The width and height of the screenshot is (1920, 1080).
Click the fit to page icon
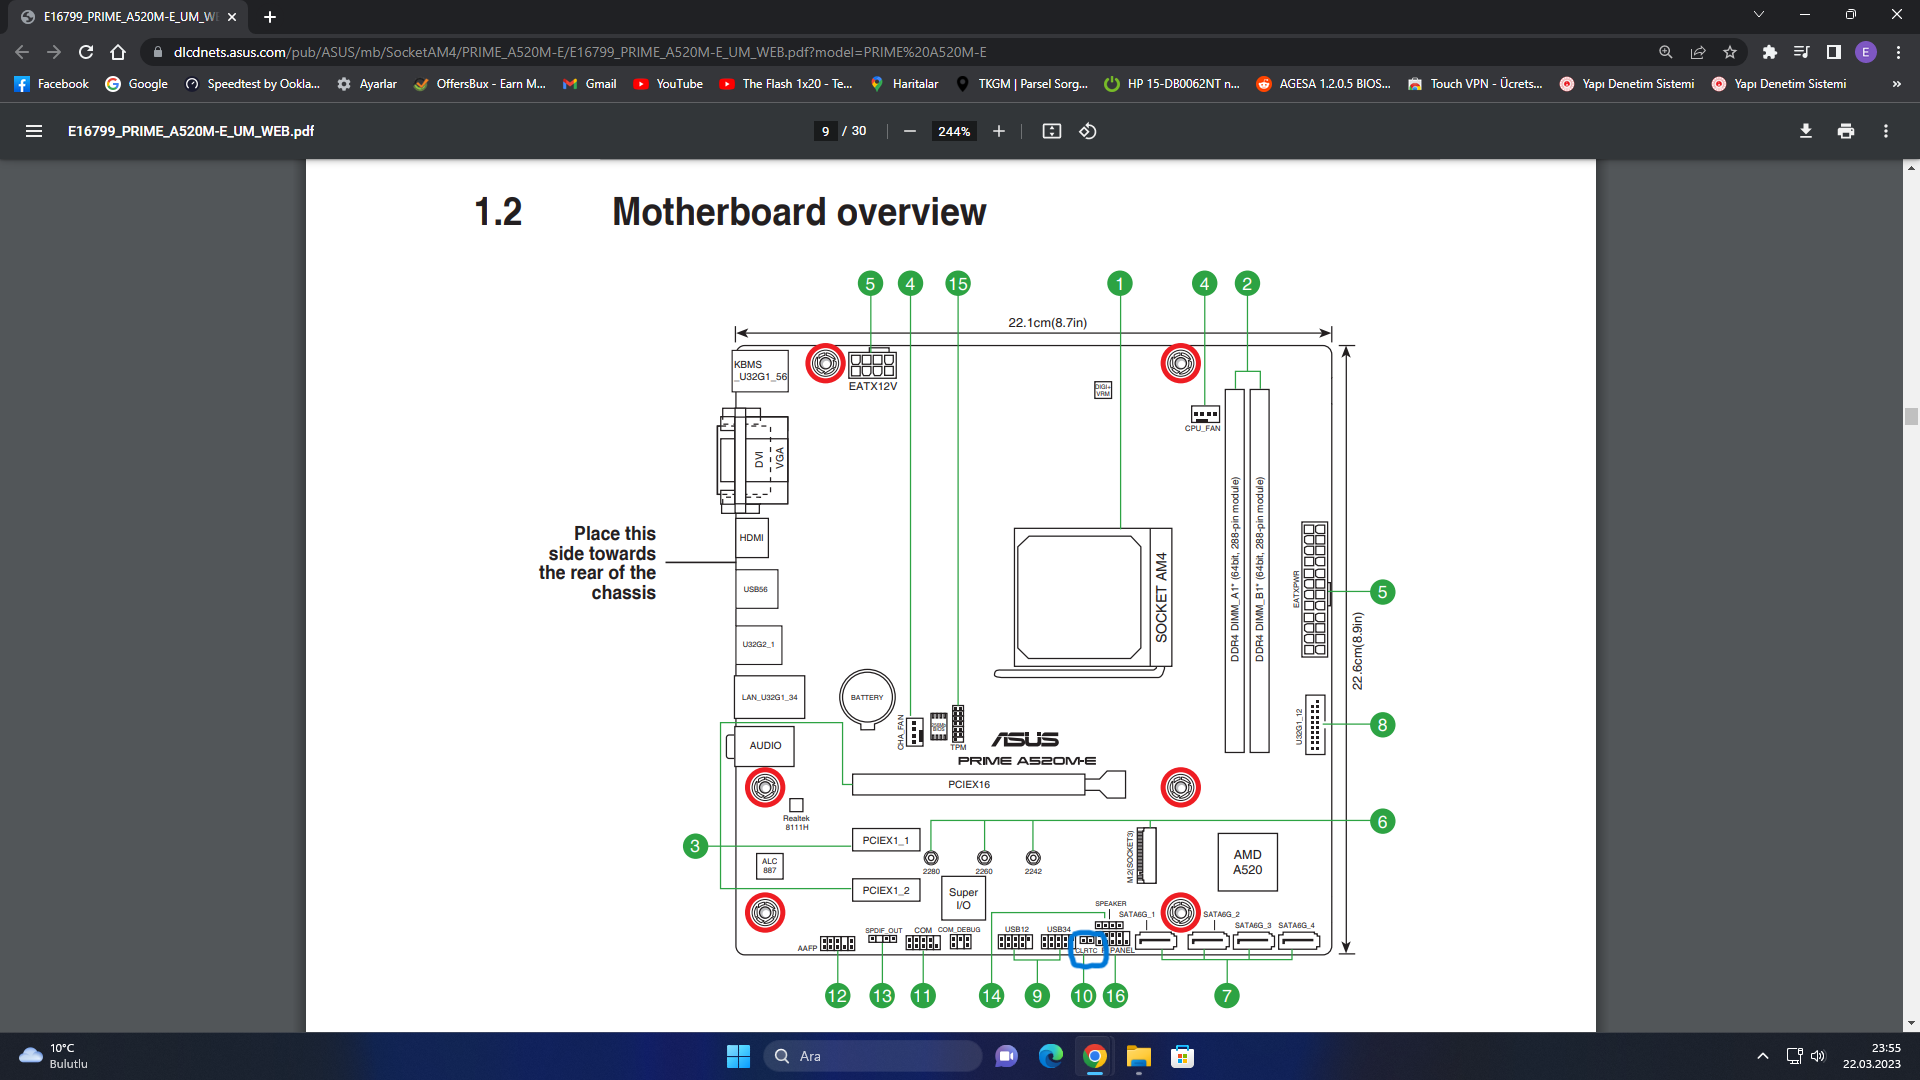(1051, 131)
